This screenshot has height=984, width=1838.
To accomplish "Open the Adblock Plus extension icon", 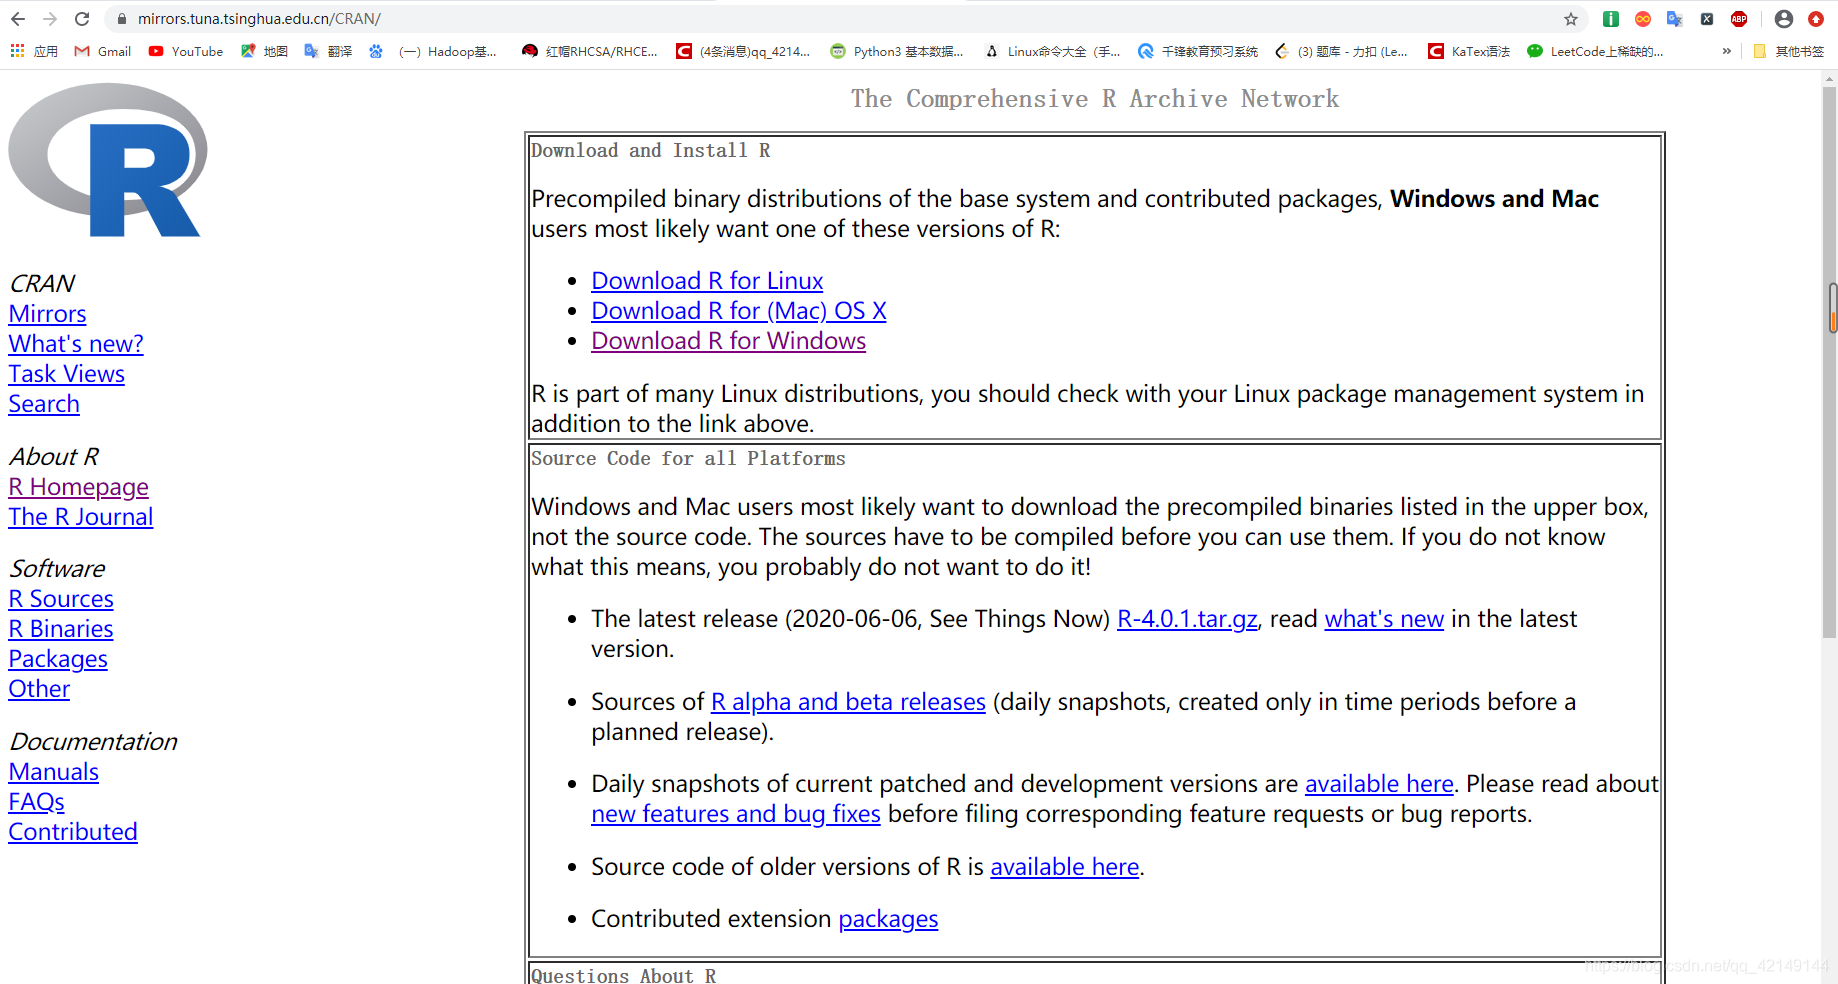I will click(x=1739, y=19).
